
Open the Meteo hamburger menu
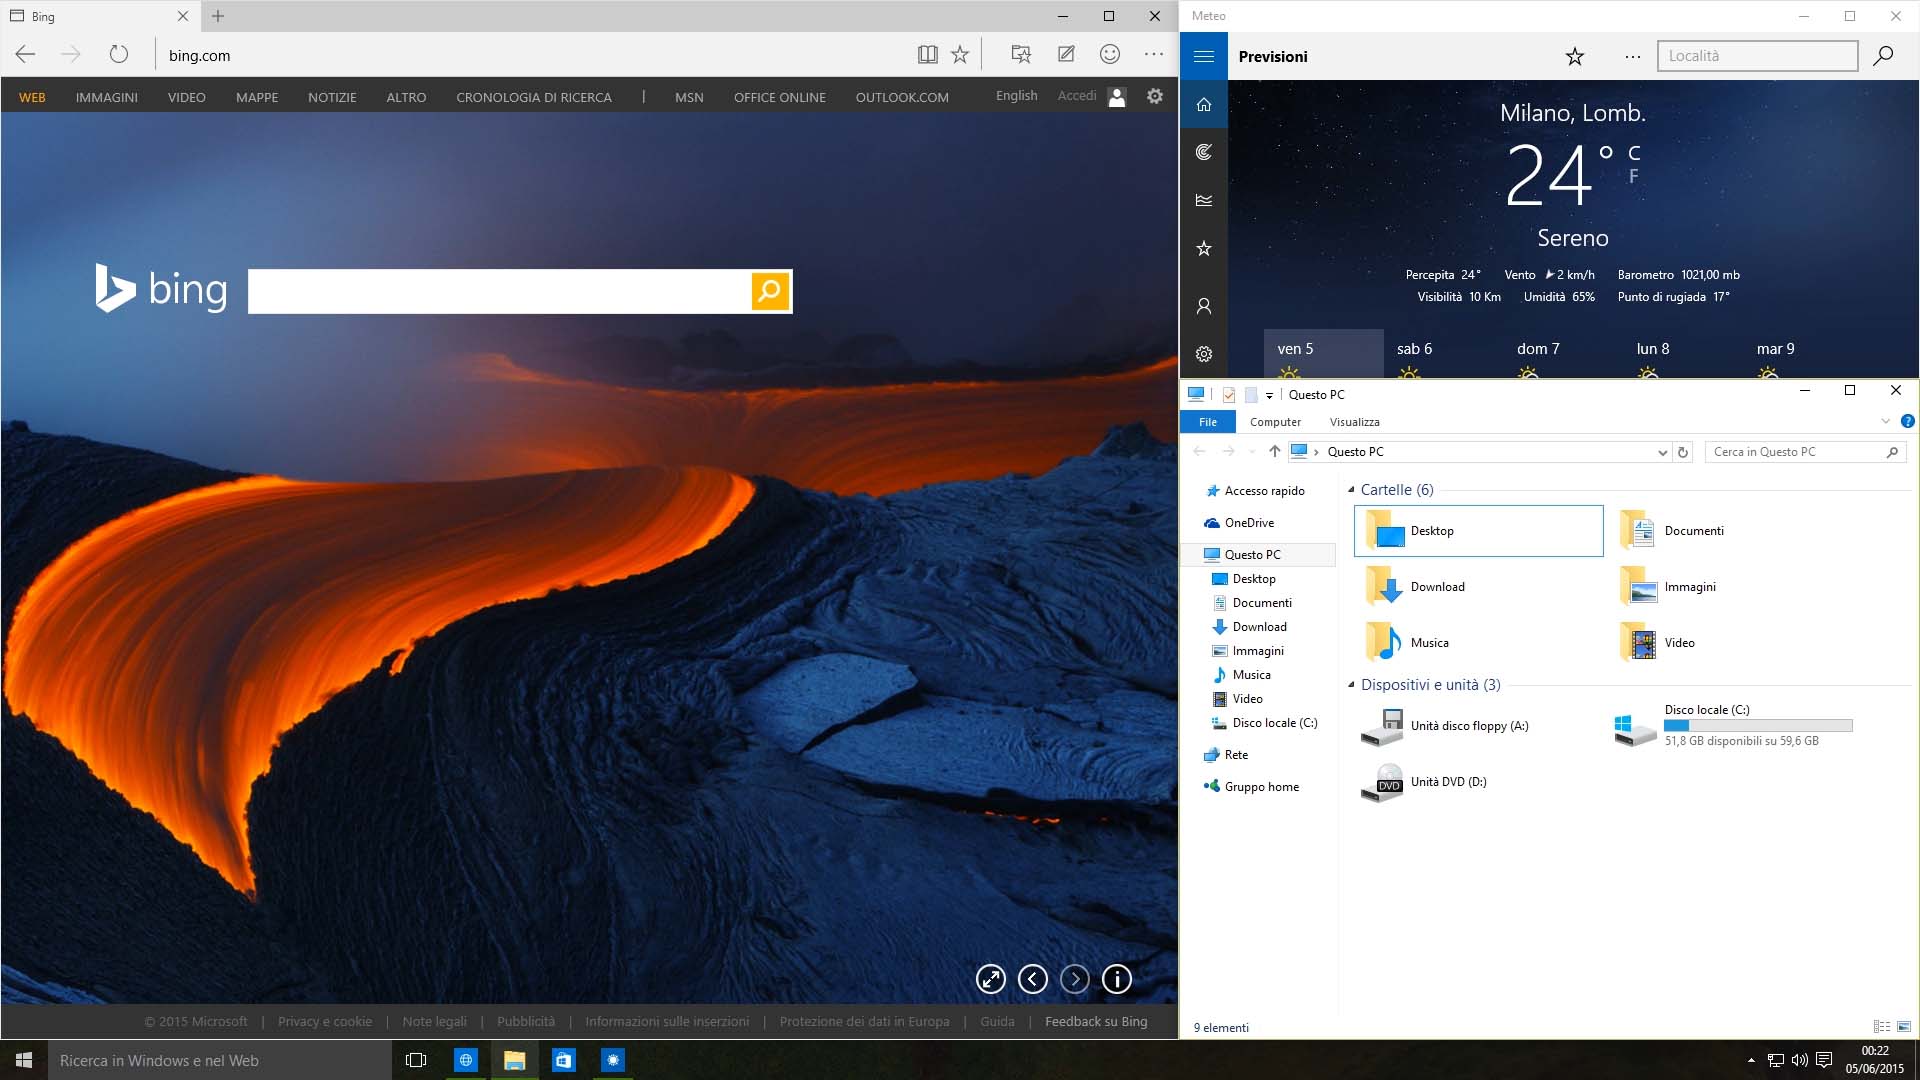(x=1204, y=56)
